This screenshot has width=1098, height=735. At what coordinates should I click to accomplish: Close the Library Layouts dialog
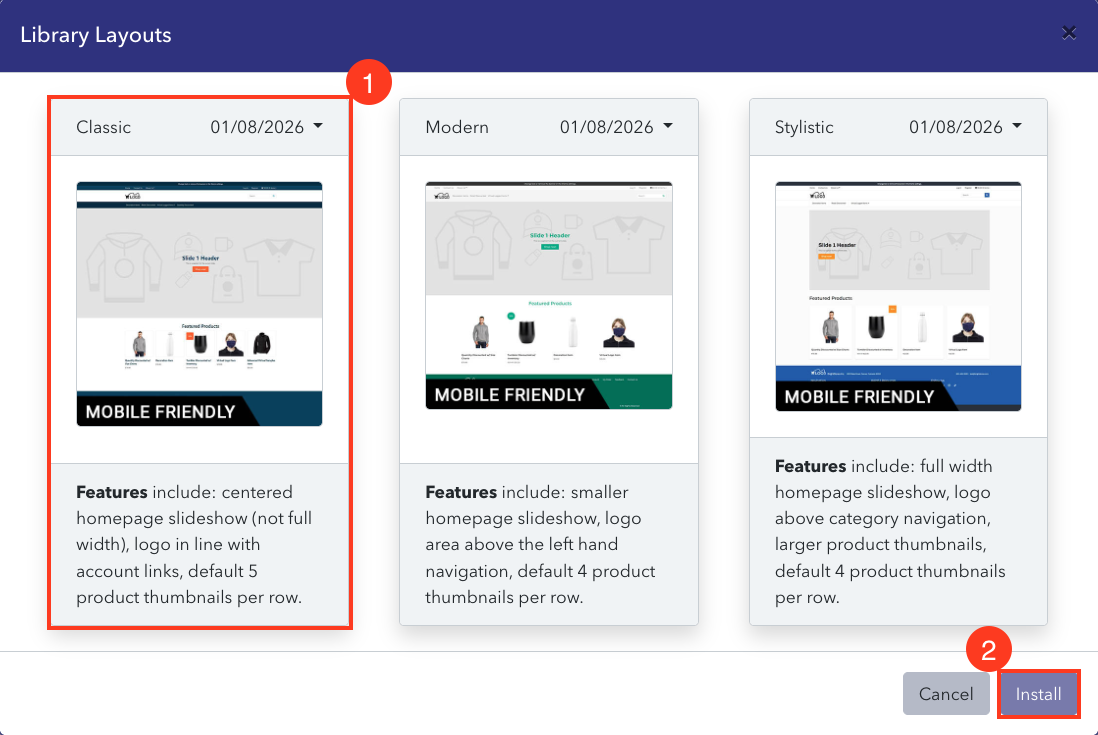click(x=1069, y=33)
